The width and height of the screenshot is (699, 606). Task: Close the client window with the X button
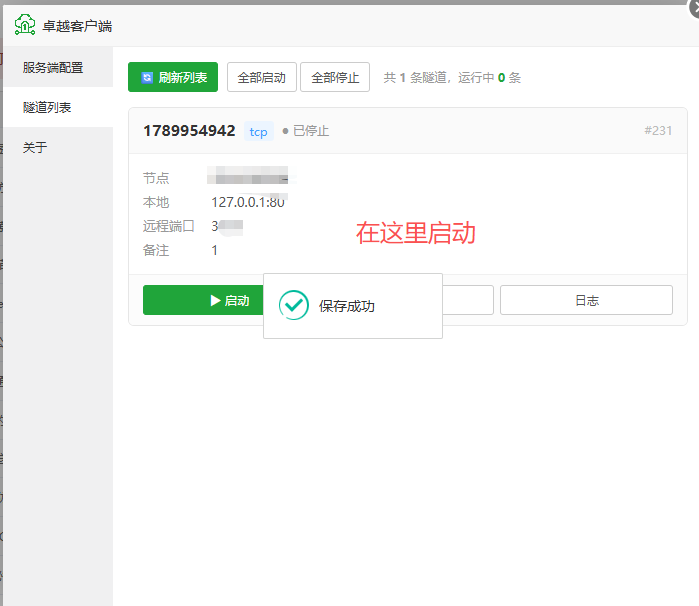(x=695, y=8)
